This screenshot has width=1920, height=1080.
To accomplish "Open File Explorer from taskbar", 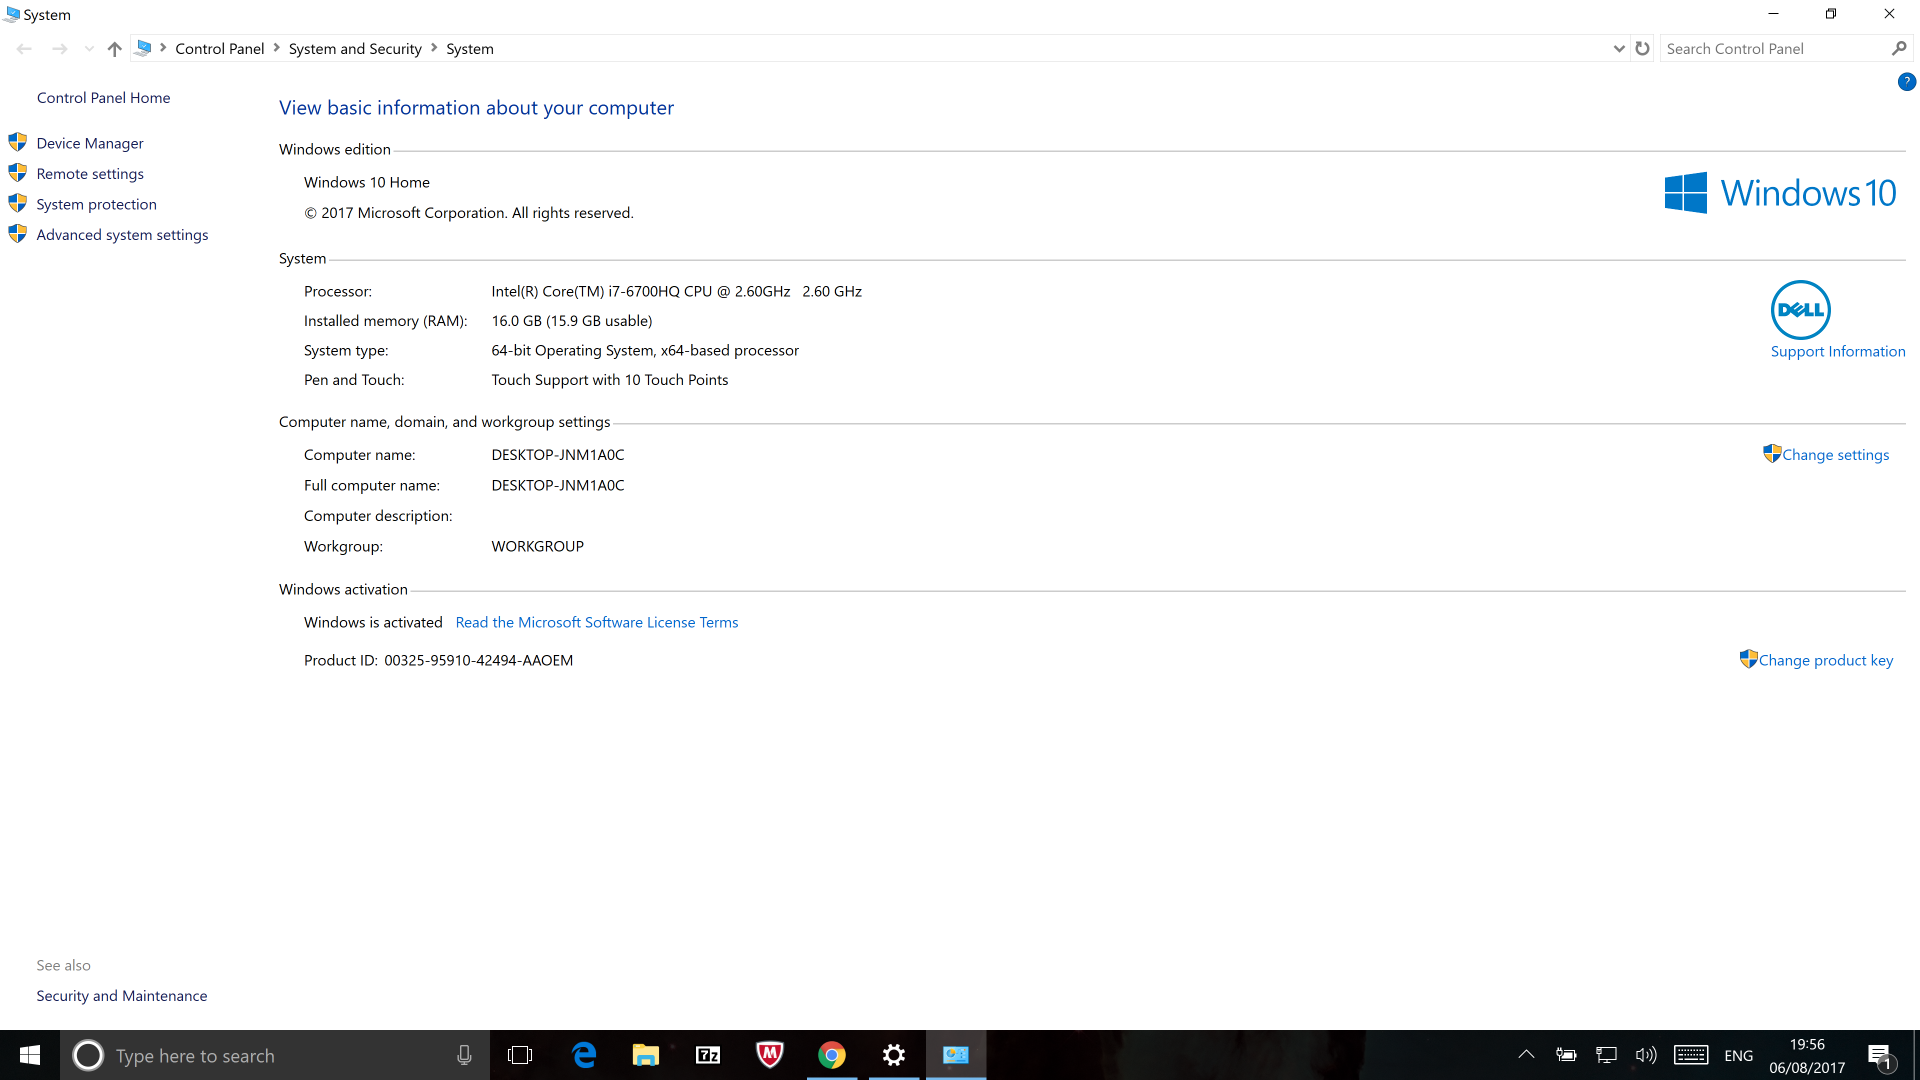I will [x=646, y=1055].
